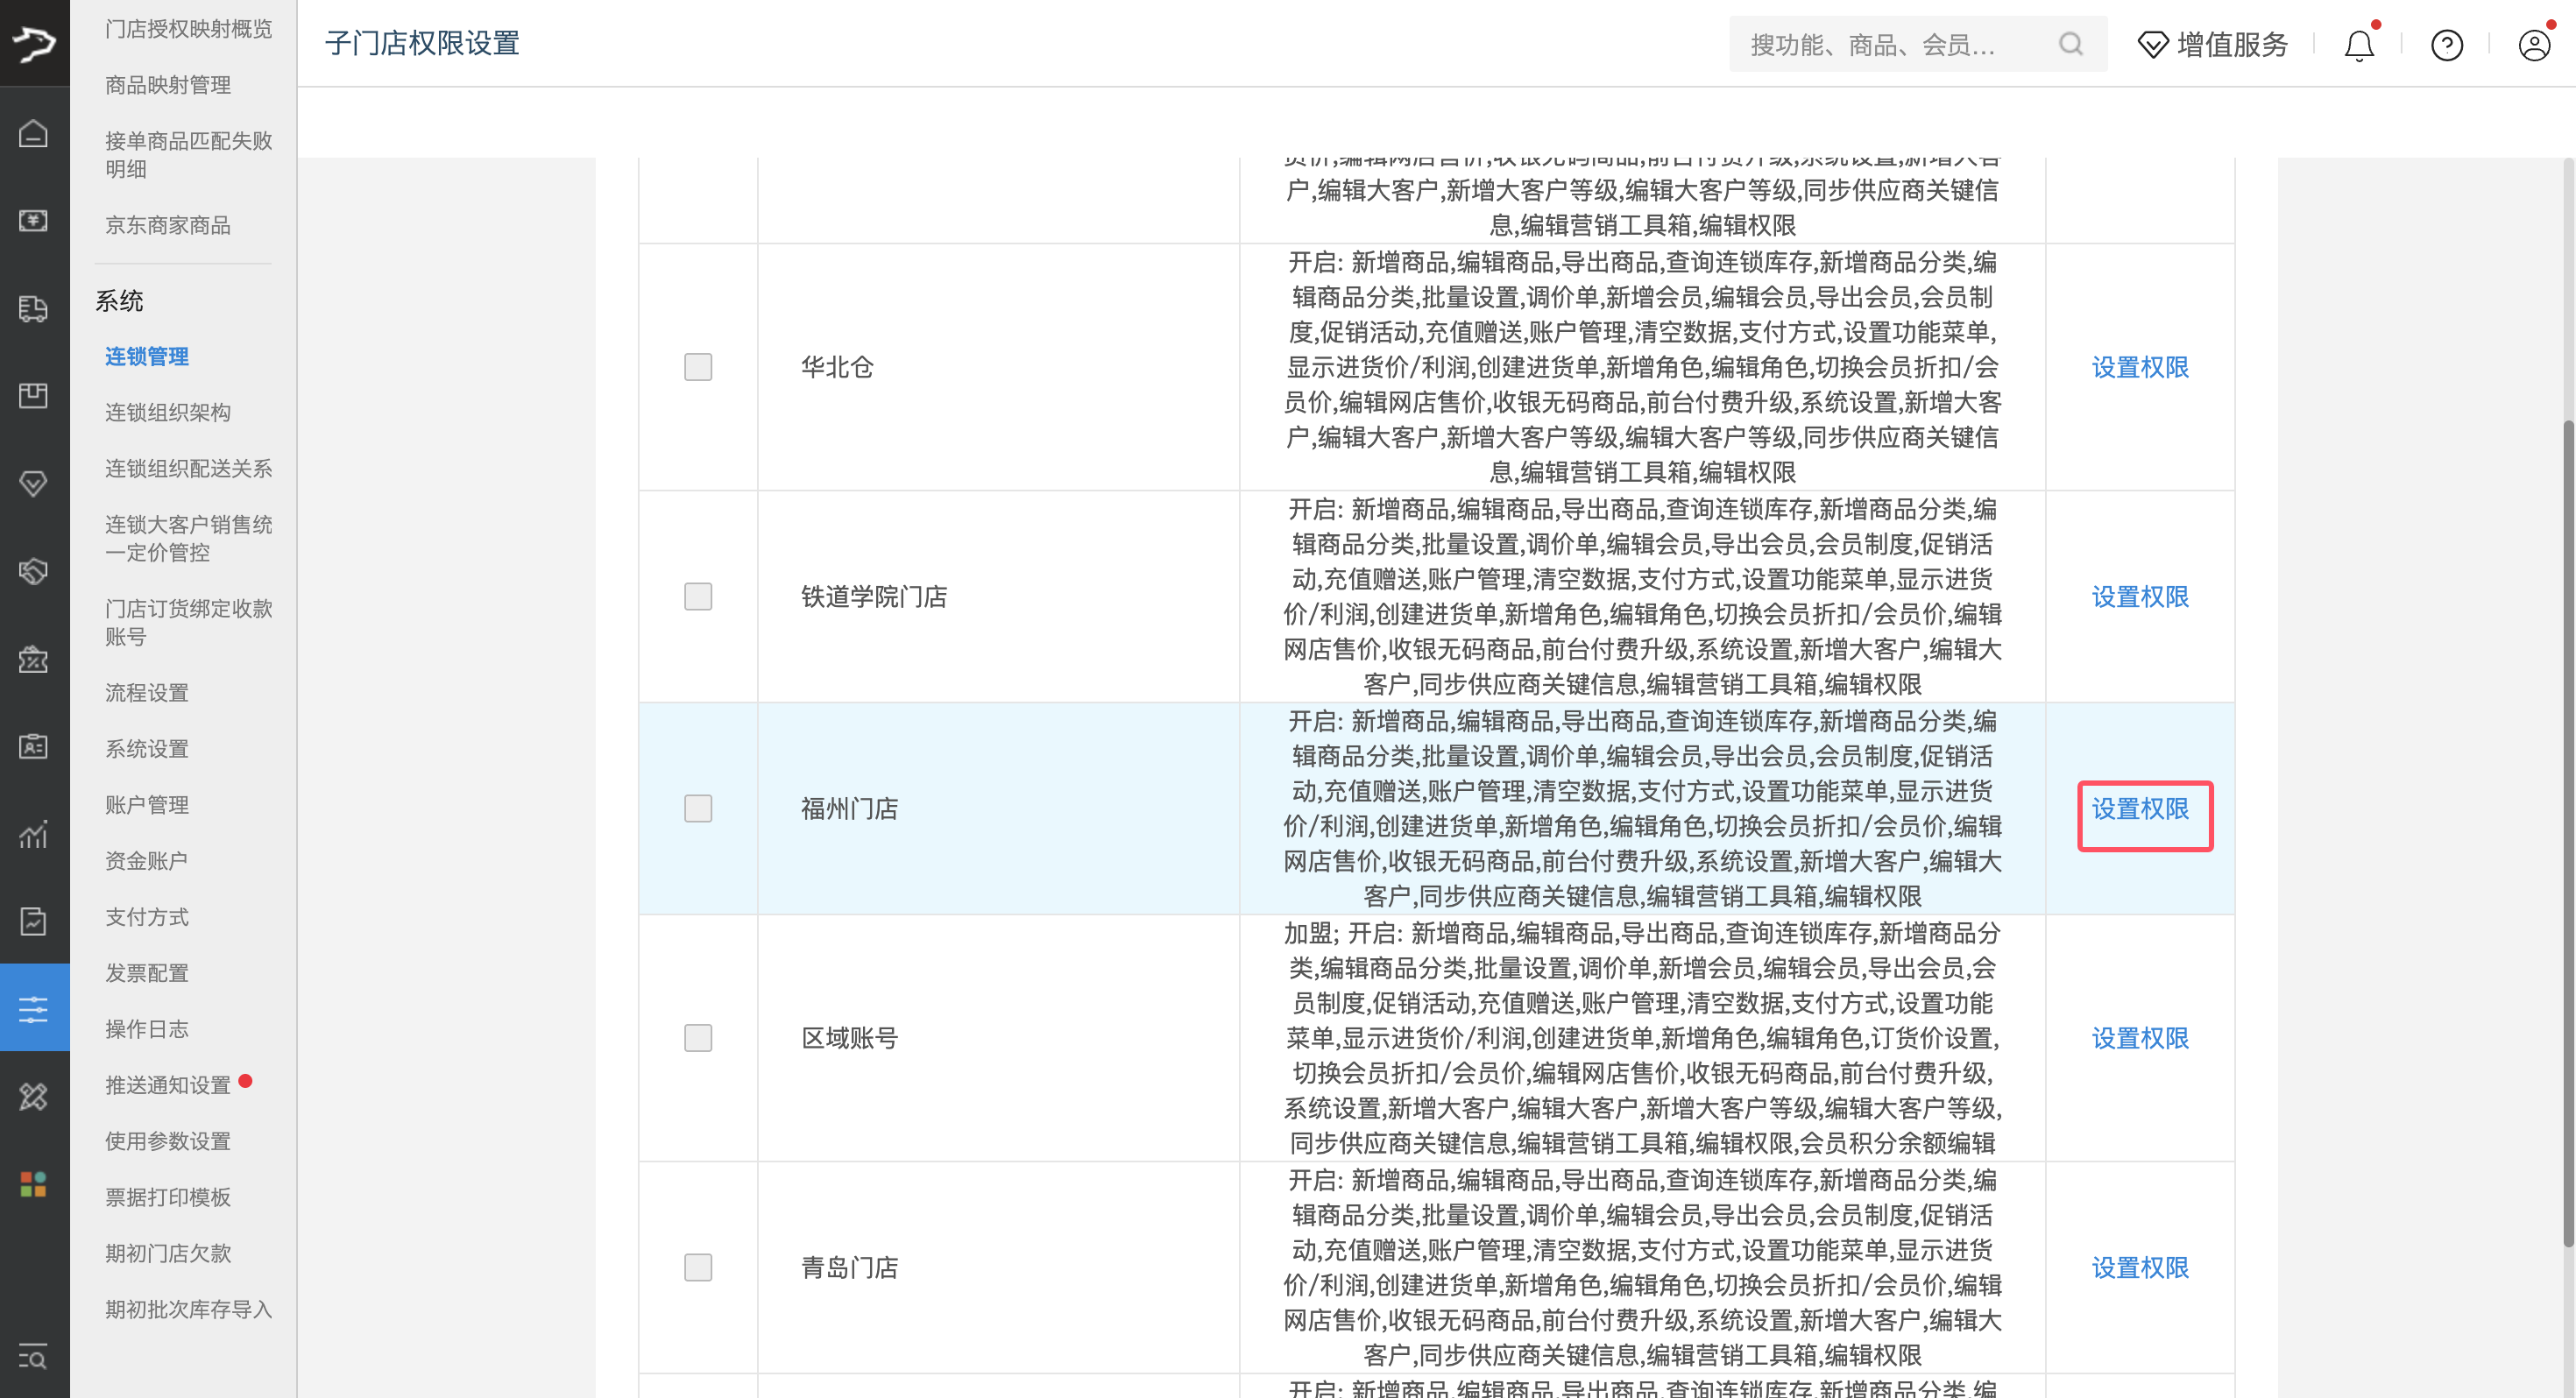Tick the checkbox for 华北仓

click(x=698, y=367)
